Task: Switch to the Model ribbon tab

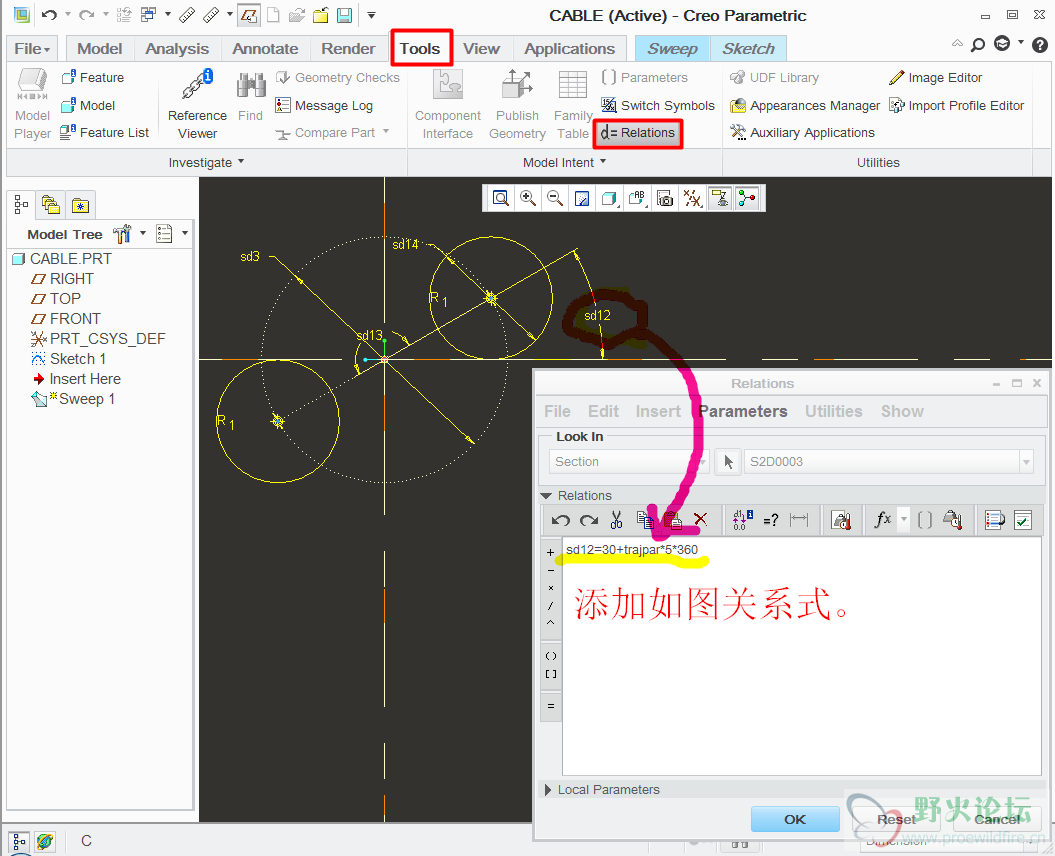Action: pyautogui.click(x=100, y=48)
